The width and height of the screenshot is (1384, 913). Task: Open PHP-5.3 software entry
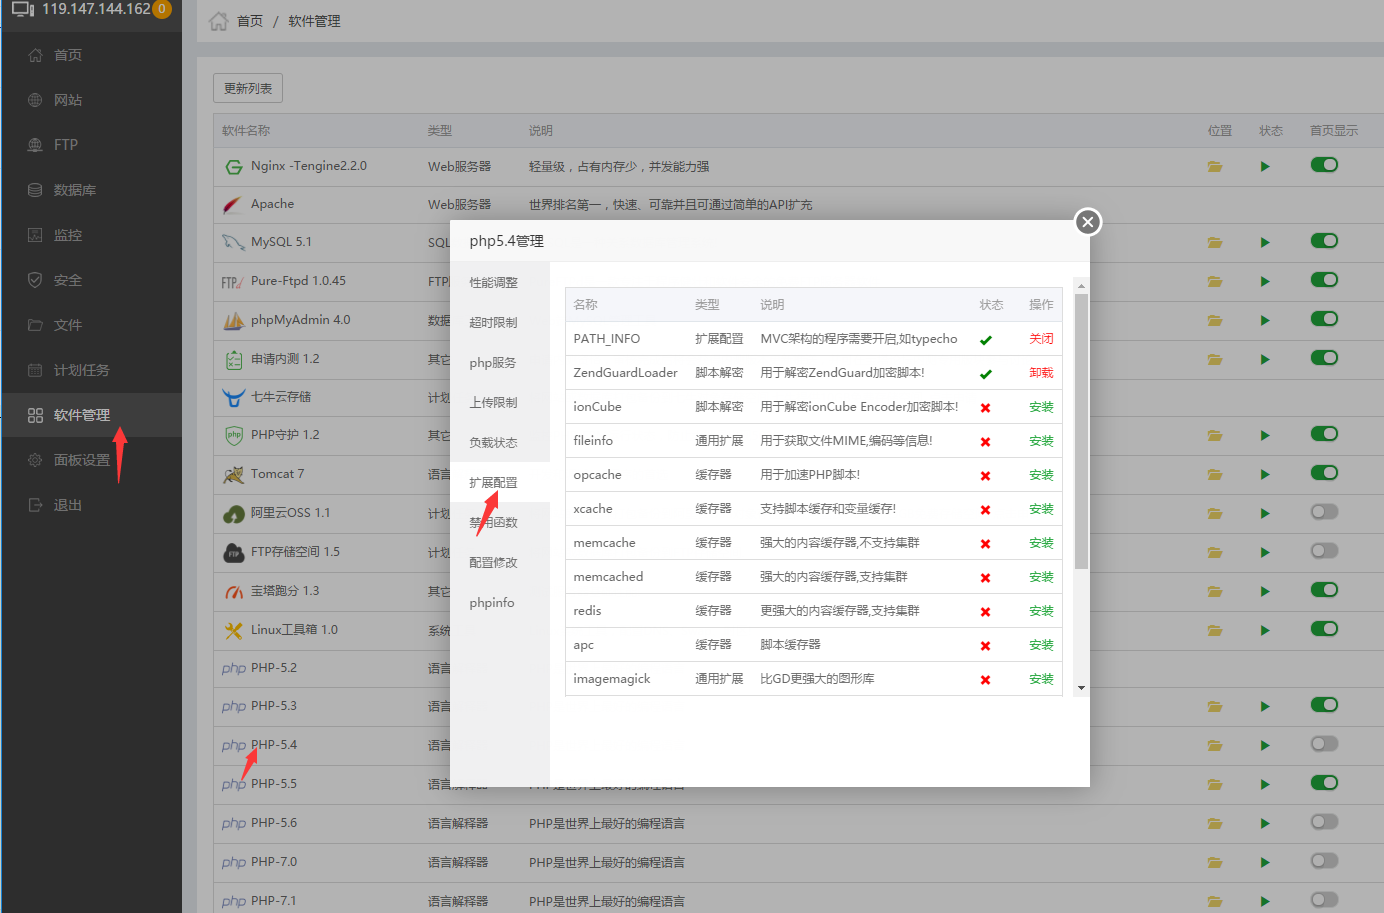(274, 706)
